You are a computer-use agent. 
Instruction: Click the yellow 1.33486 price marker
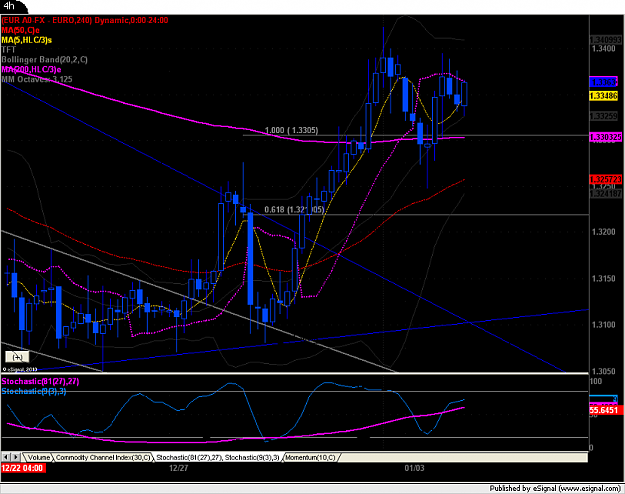click(x=603, y=96)
